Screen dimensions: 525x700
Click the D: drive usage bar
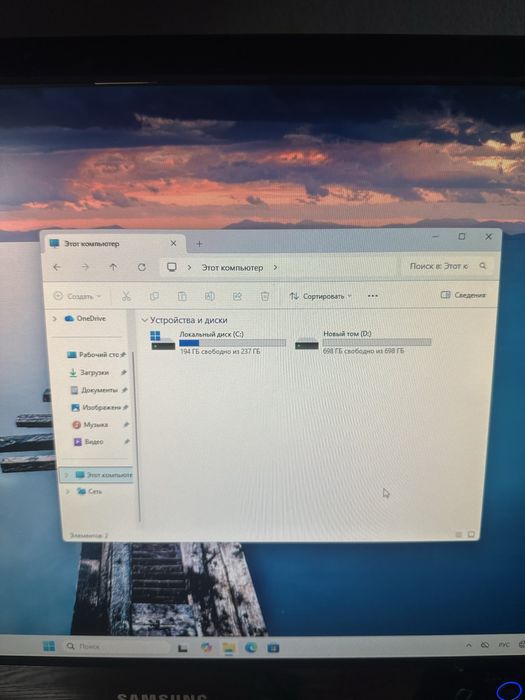point(377,342)
